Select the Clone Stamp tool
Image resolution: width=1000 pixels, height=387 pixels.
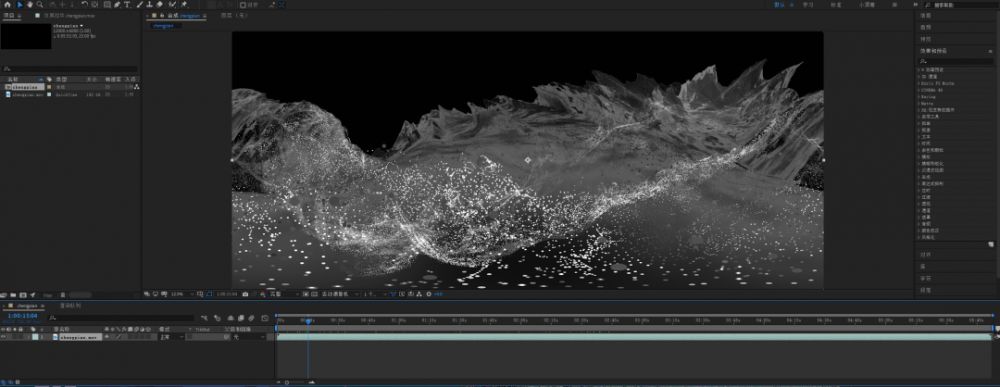(x=149, y=4)
